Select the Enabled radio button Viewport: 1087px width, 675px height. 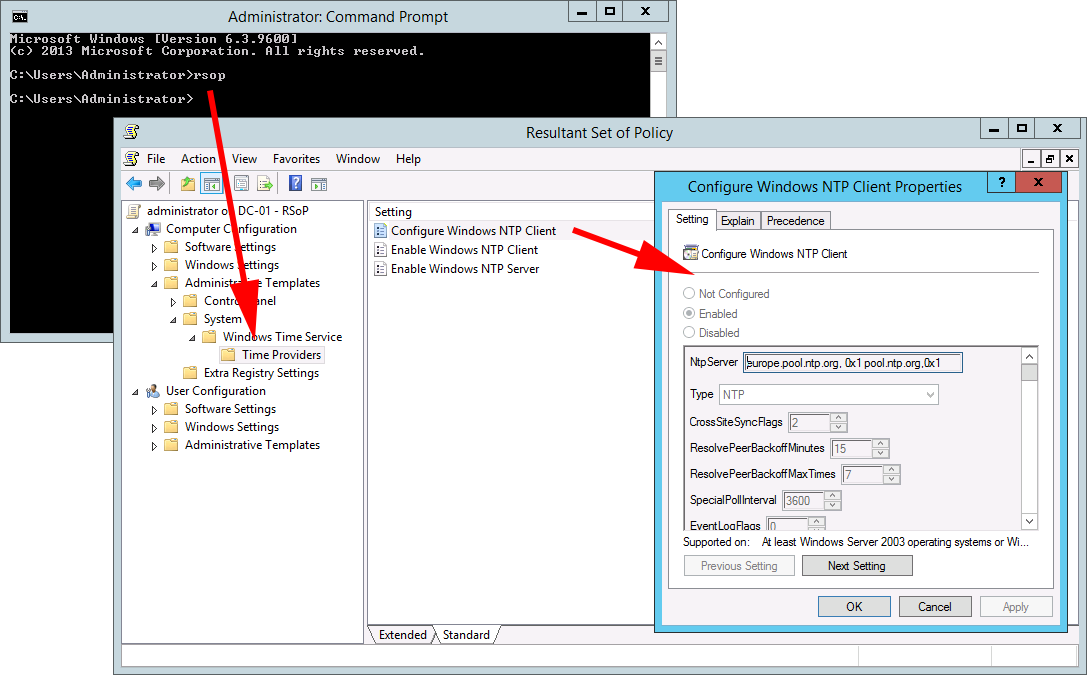[x=688, y=313]
